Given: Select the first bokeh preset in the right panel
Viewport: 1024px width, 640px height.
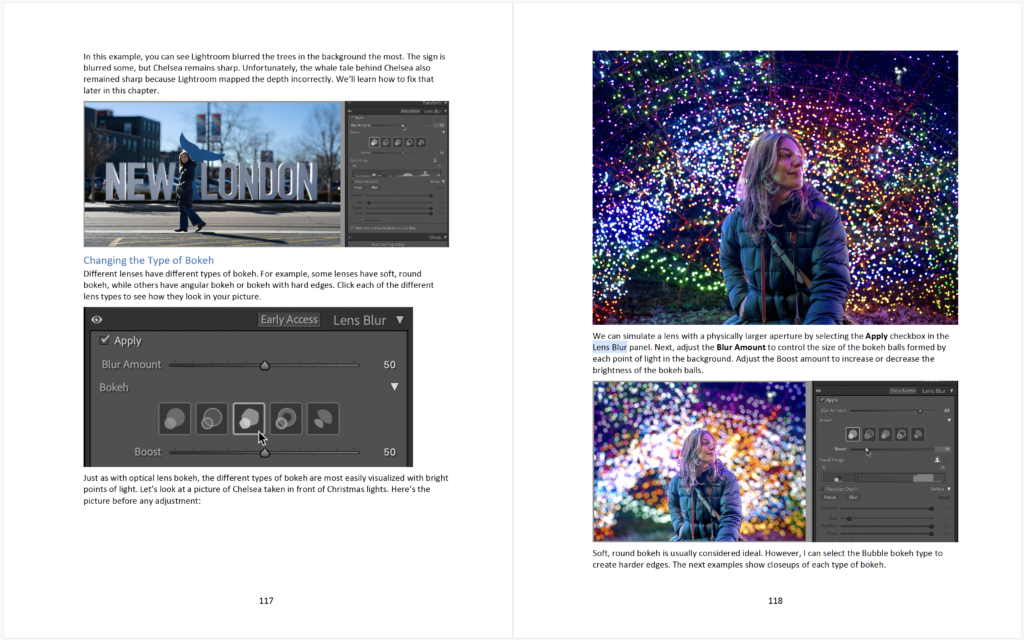Looking at the screenshot, I should coord(853,433).
